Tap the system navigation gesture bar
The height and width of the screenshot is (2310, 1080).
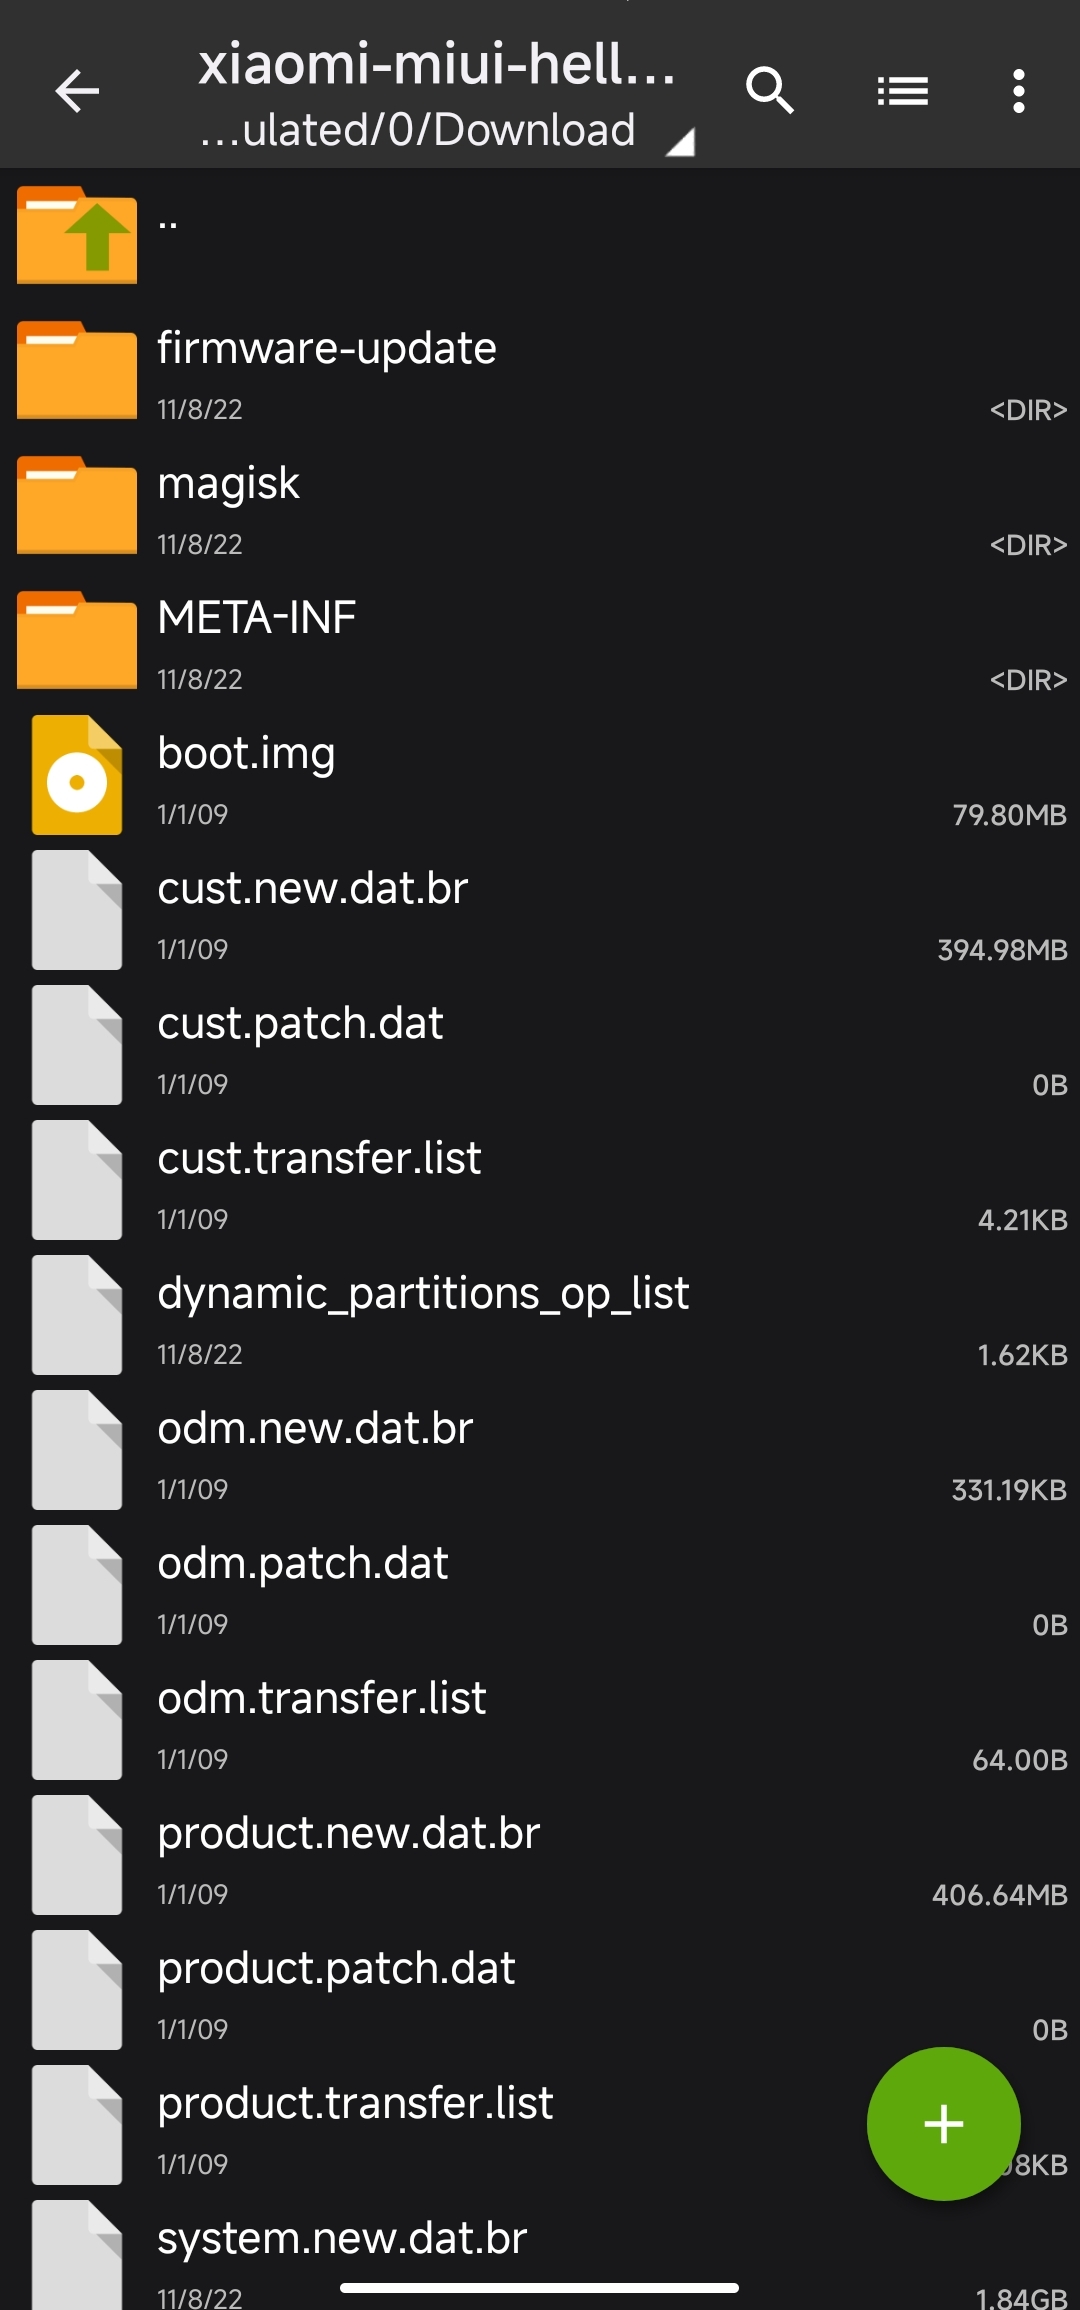click(x=539, y=2288)
